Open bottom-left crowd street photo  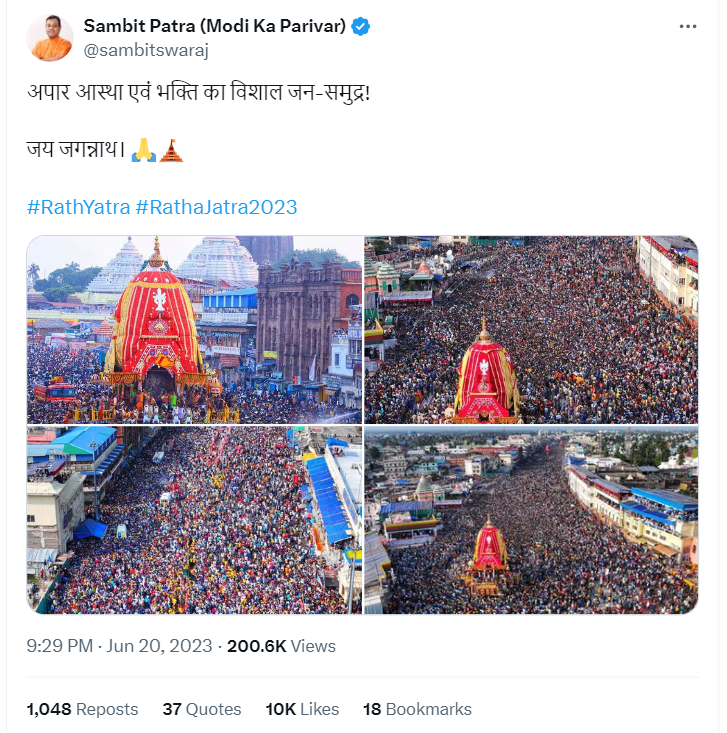point(194,520)
